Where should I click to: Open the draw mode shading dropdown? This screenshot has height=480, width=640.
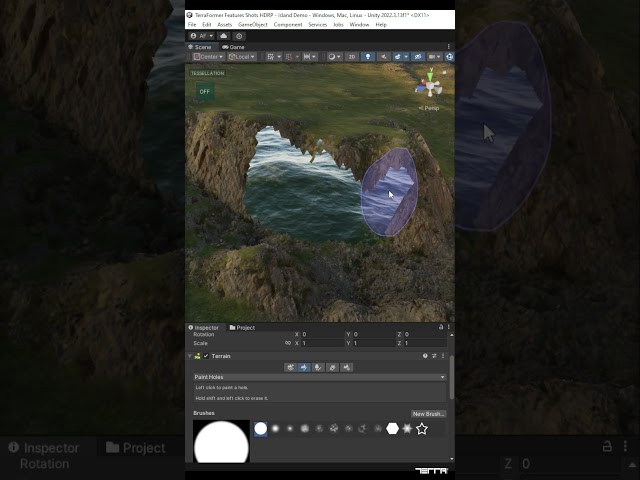tap(334, 57)
